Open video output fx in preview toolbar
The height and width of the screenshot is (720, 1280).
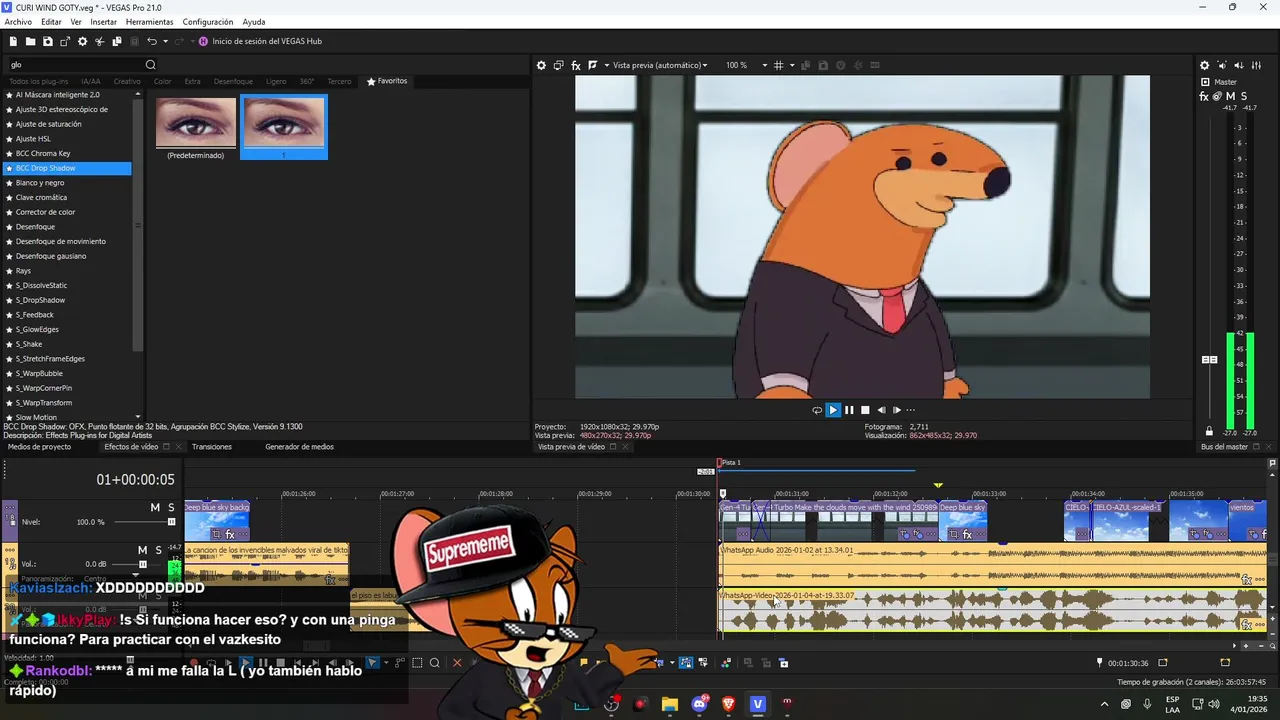click(576, 65)
